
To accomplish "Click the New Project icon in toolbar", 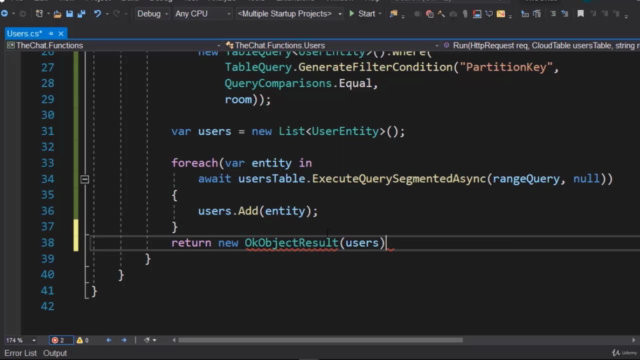I will (x=39, y=14).
